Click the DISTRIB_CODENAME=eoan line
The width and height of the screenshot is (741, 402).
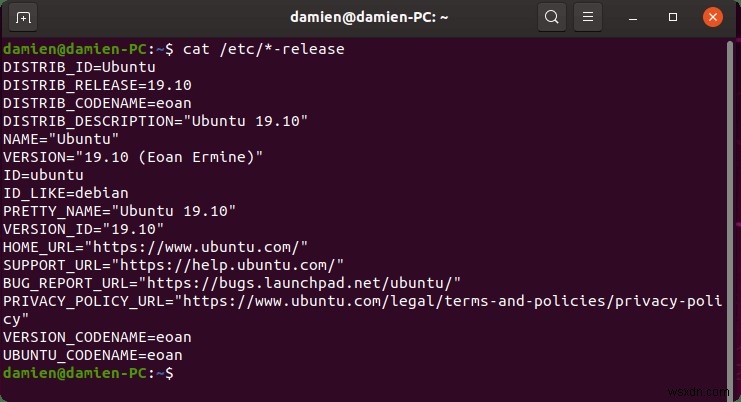(97, 103)
